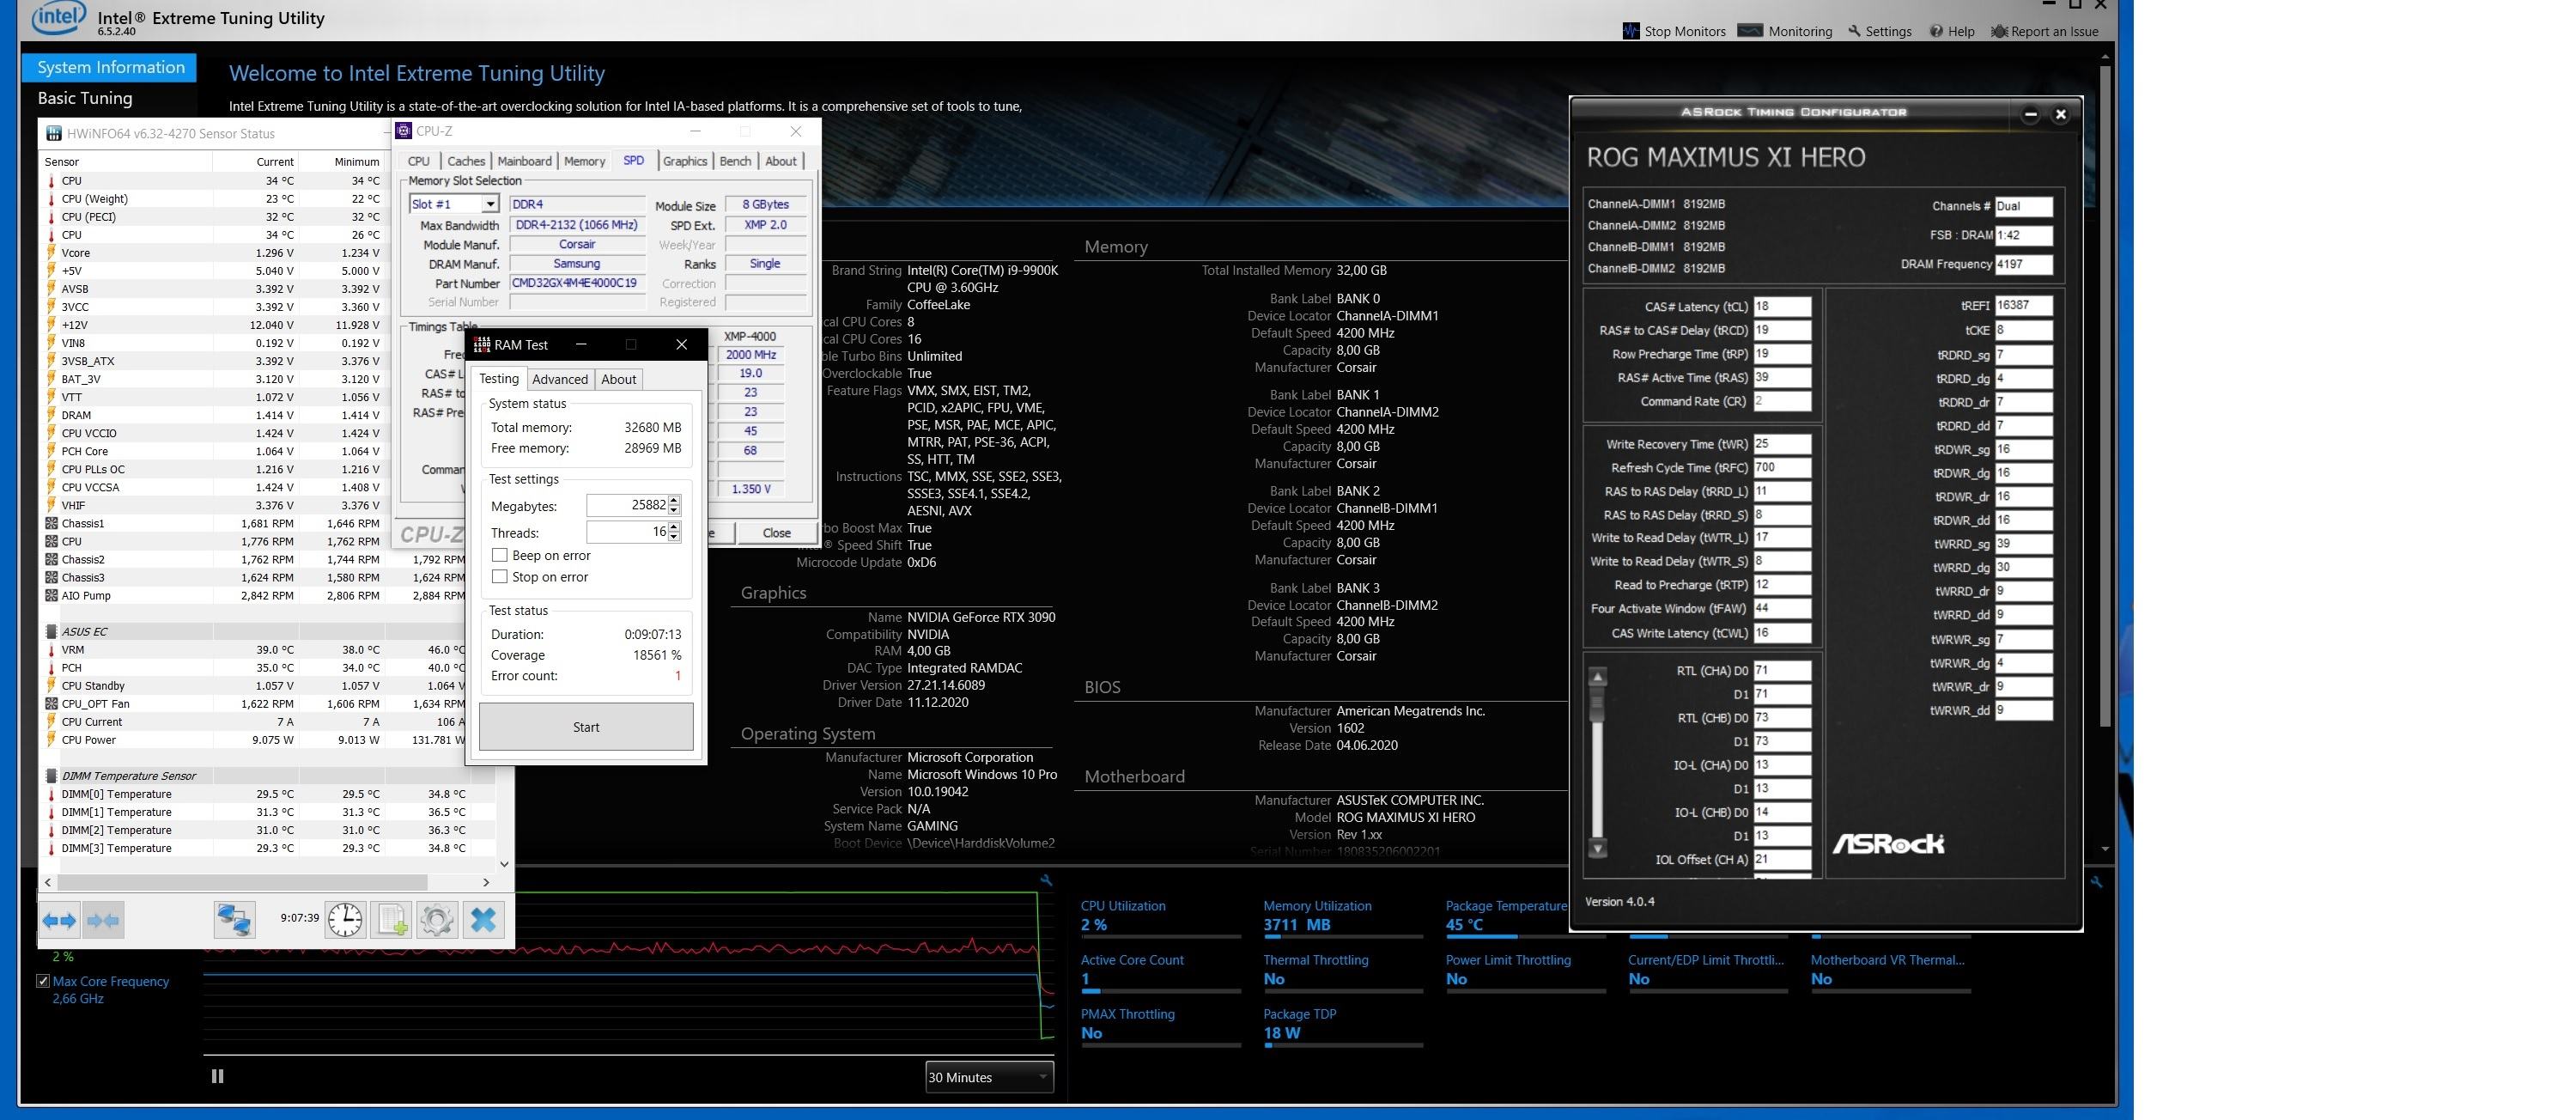Close the ASRock Timing Configurator window
The image size is (2576, 1120).
(x=2060, y=114)
